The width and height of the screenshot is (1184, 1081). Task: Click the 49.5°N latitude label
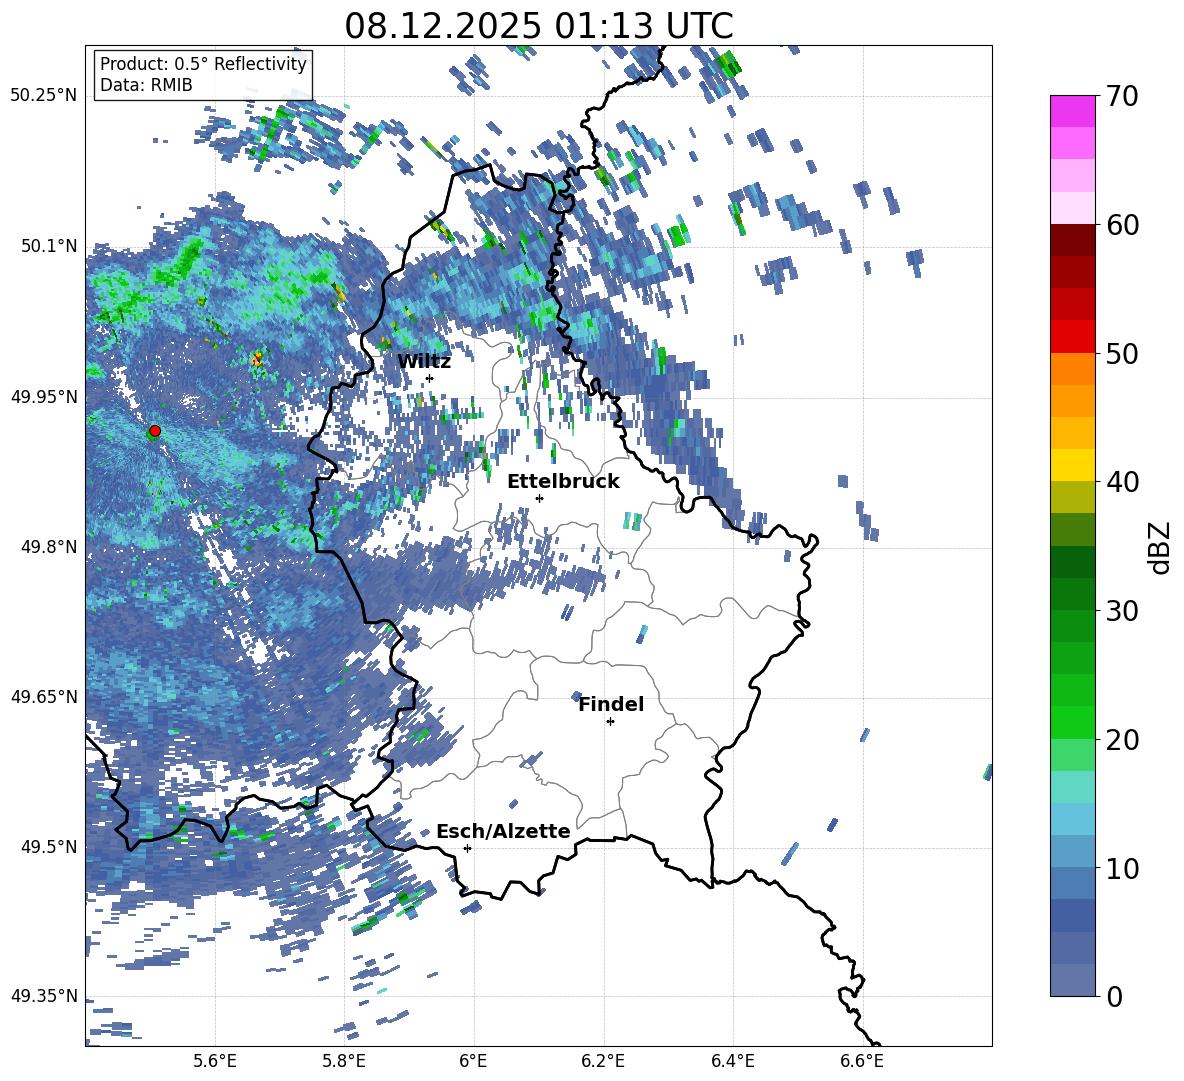point(49,847)
